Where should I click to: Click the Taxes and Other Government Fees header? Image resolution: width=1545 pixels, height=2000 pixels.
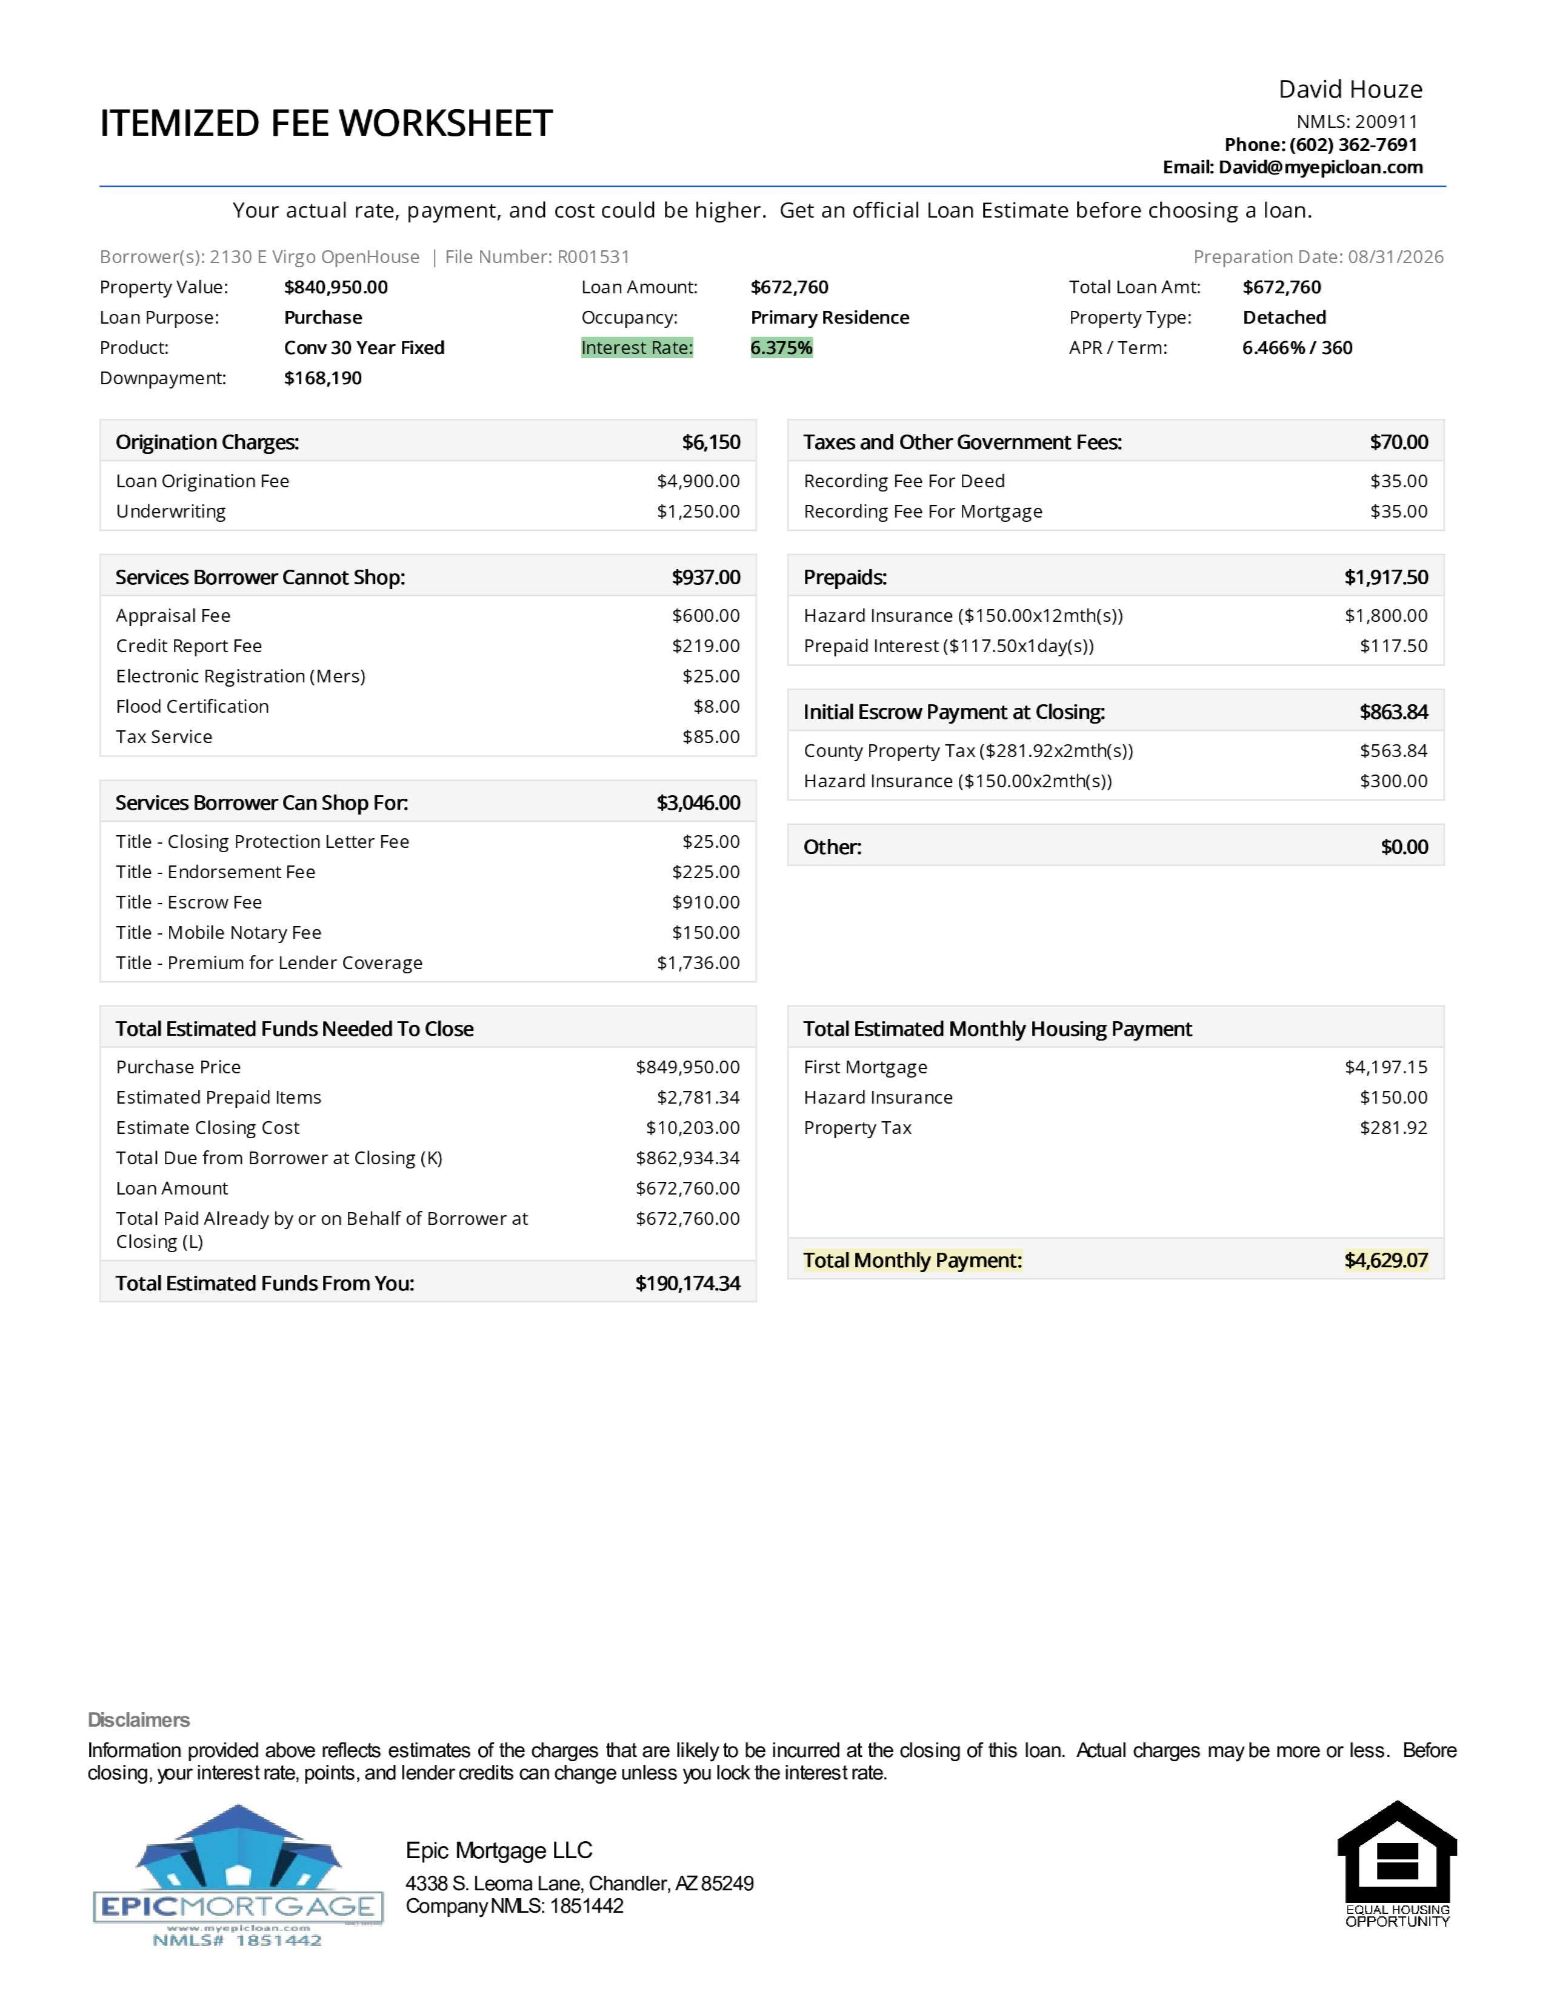pyautogui.click(x=1116, y=442)
